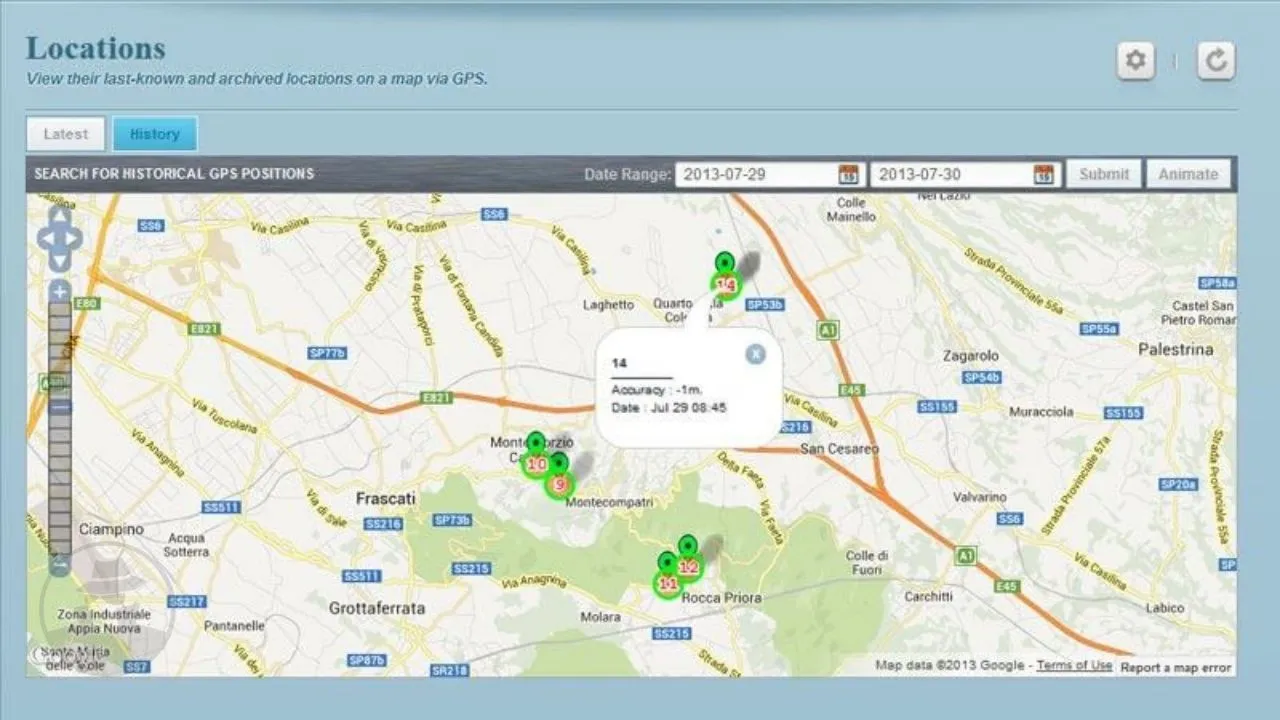Click the Carchitti label
This screenshot has width=1280, height=720.
pyautogui.click(x=929, y=597)
